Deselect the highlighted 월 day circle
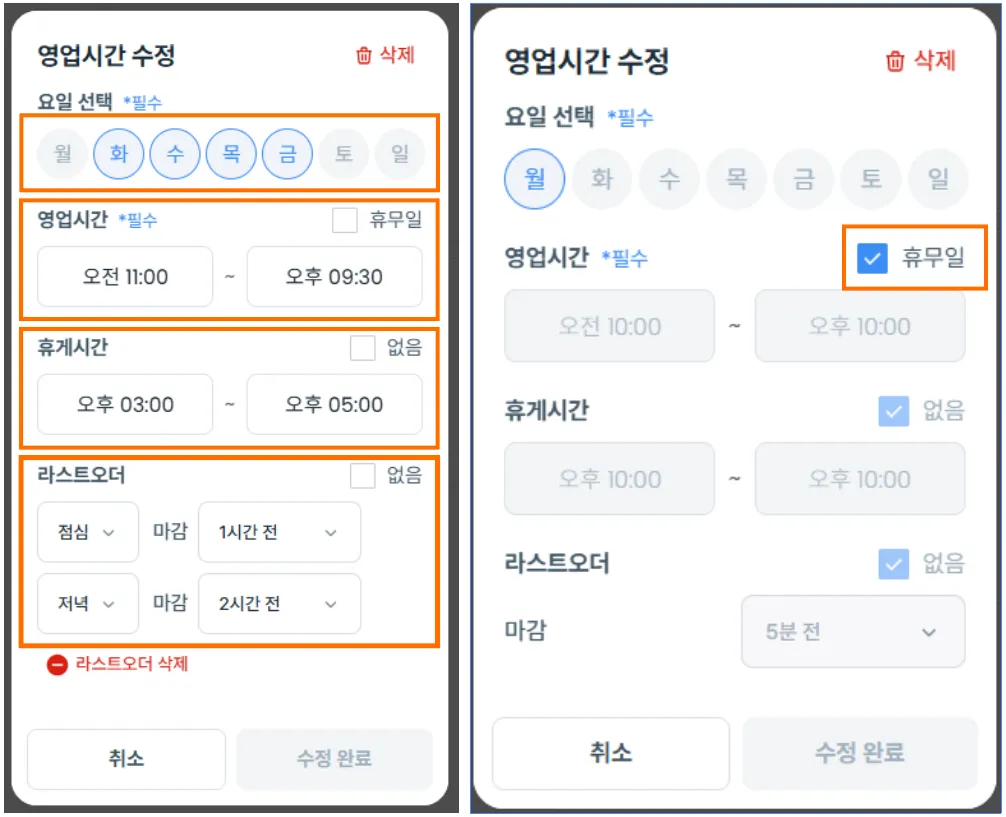Viewport: 1006px width, 817px height. click(535, 180)
